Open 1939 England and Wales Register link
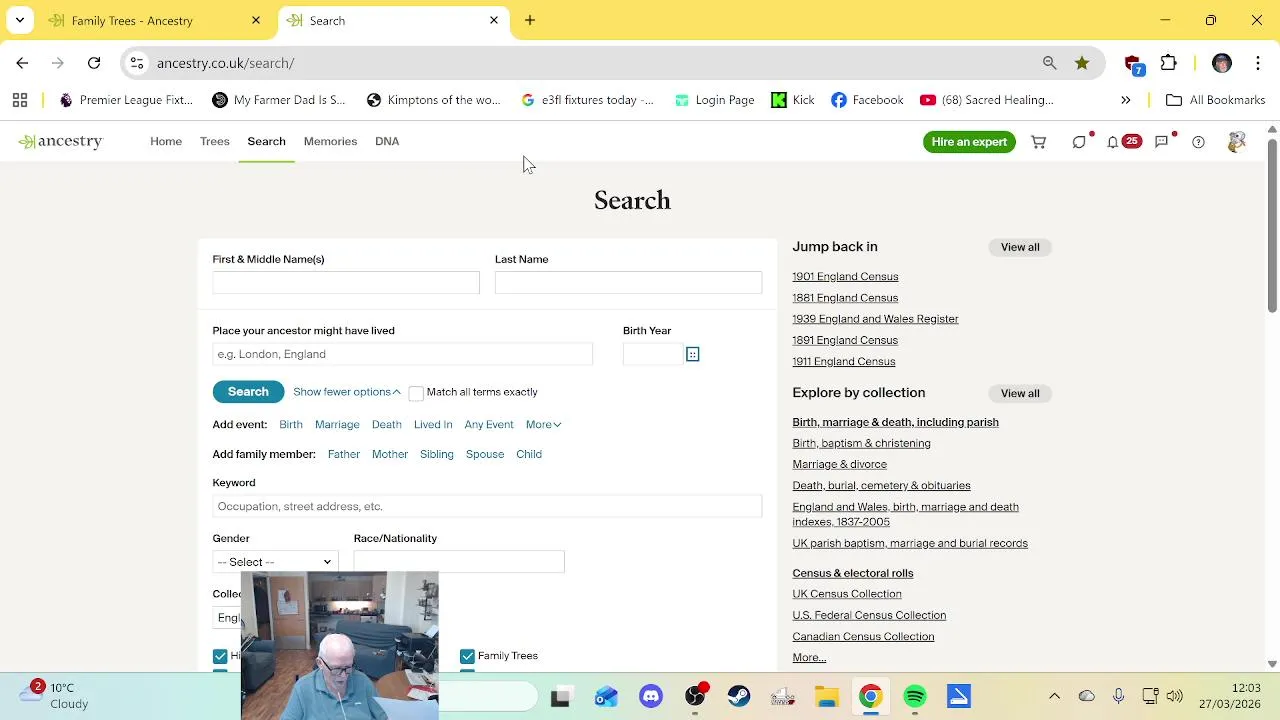Screen dimensions: 1280x720 click(875, 319)
